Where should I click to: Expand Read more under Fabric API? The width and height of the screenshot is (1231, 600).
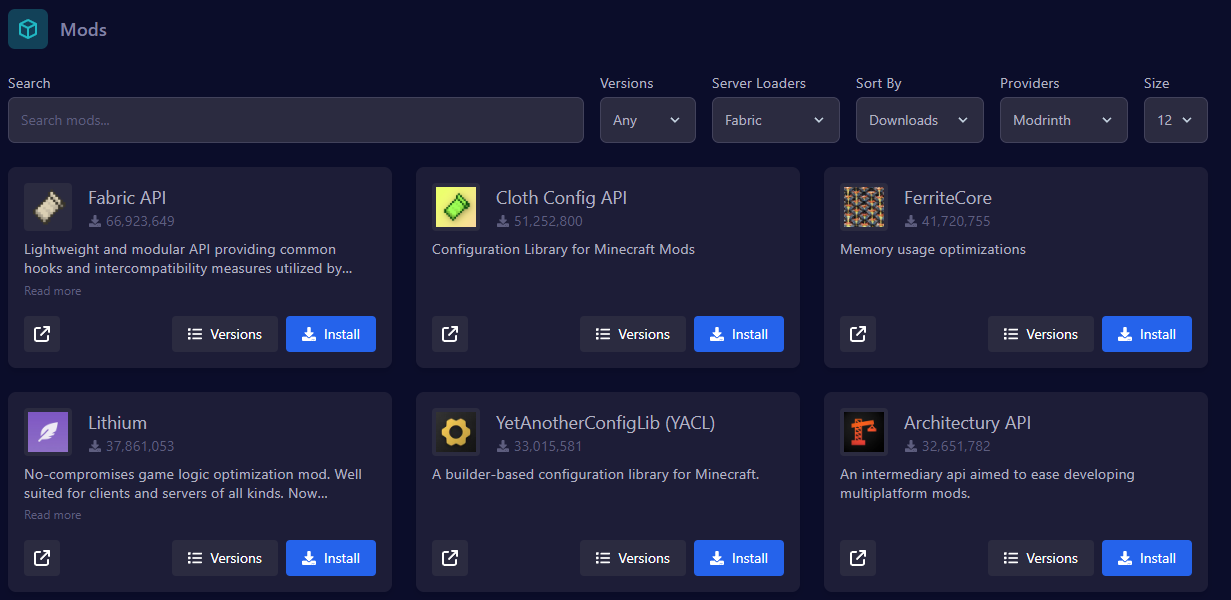53,291
